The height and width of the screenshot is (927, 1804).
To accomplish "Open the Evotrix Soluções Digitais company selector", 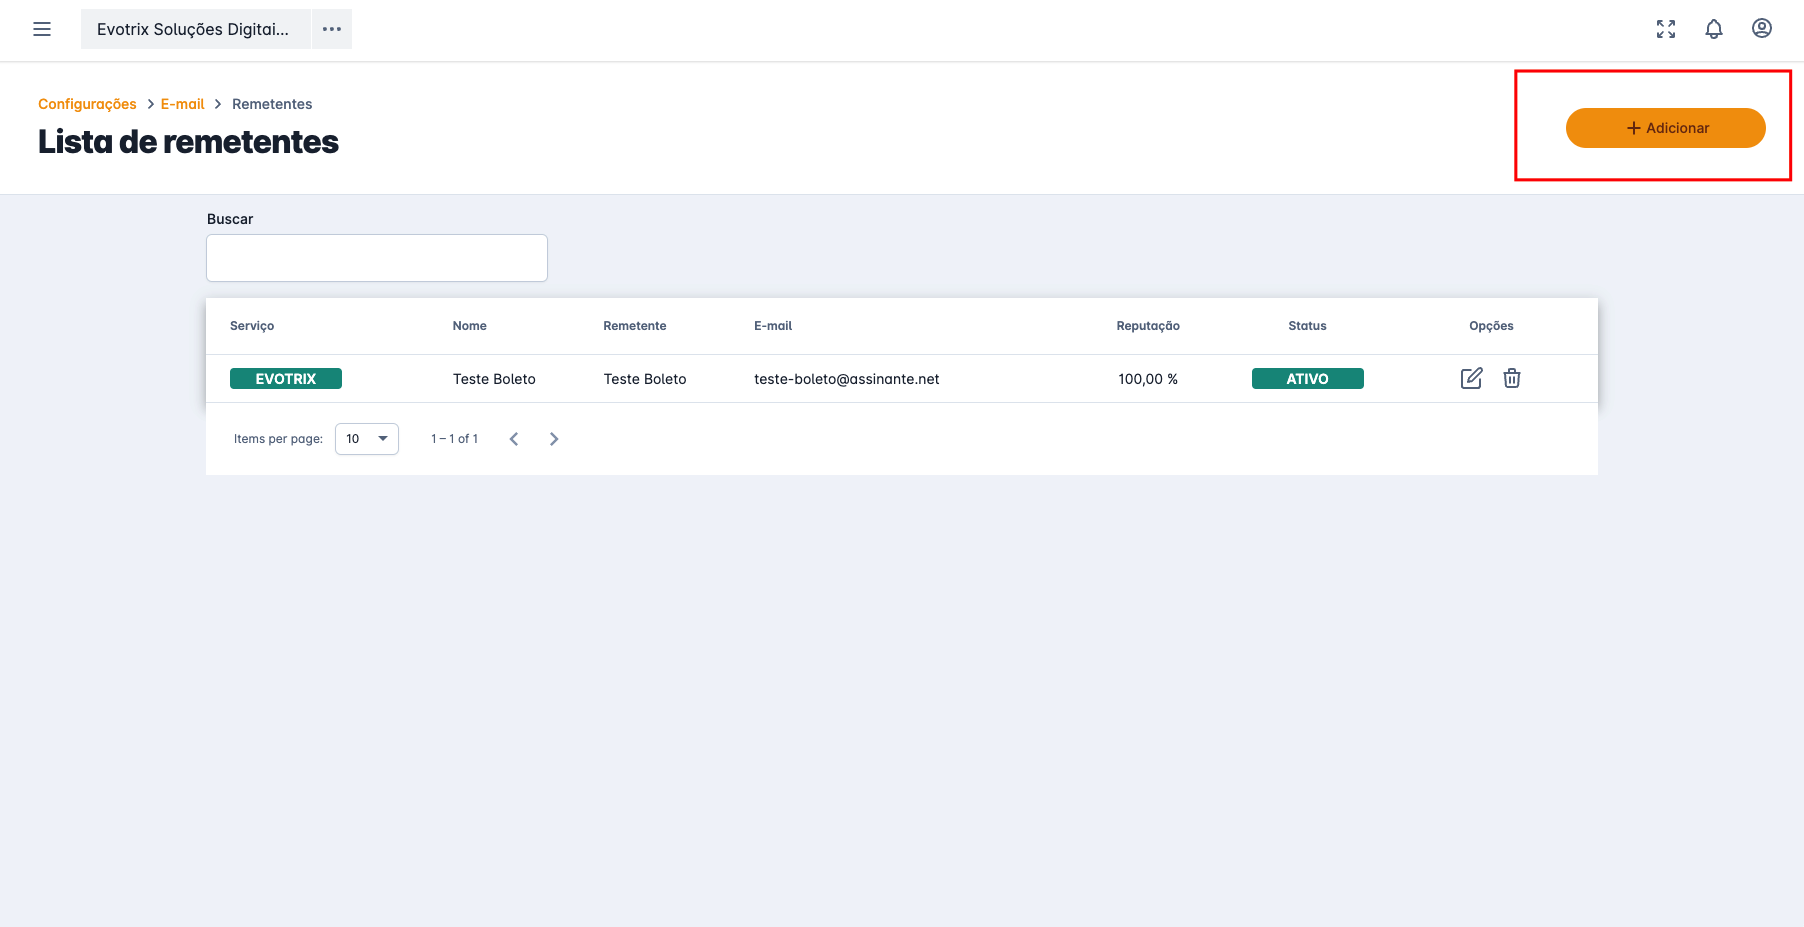I will pyautogui.click(x=194, y=29).
